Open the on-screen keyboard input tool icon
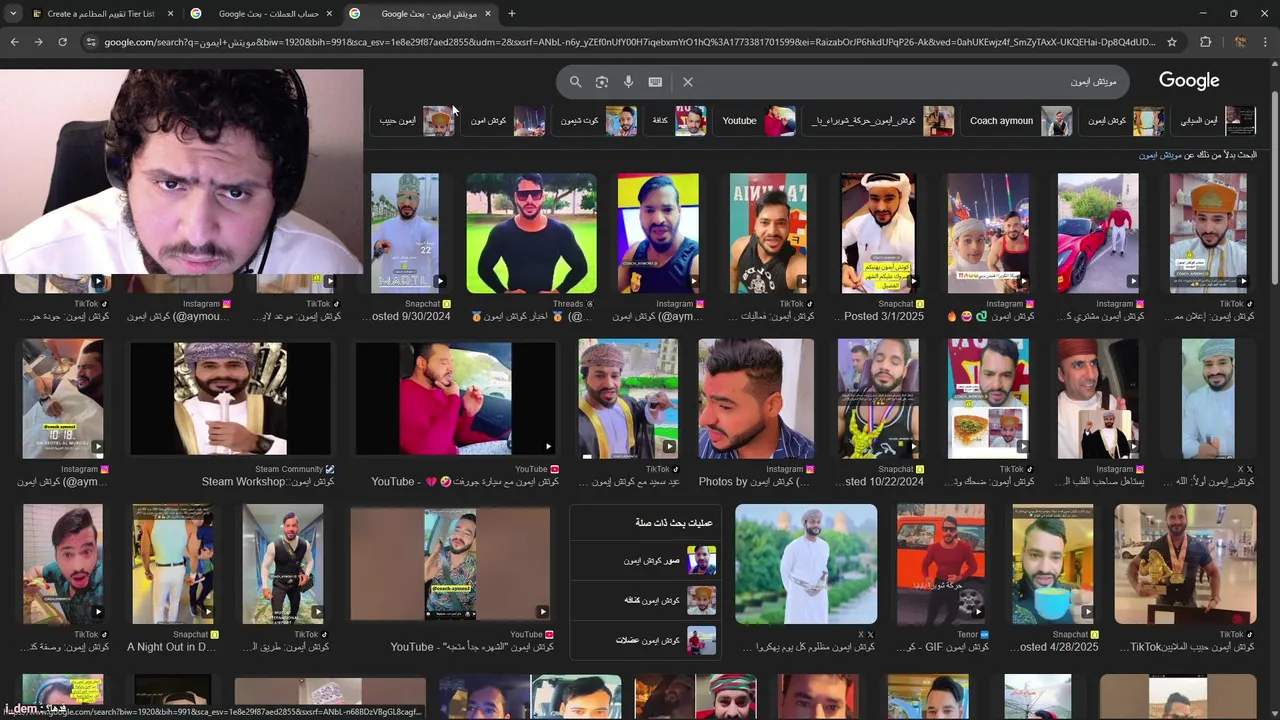Viewport: 1280px width, 720px height. (655, 82)
